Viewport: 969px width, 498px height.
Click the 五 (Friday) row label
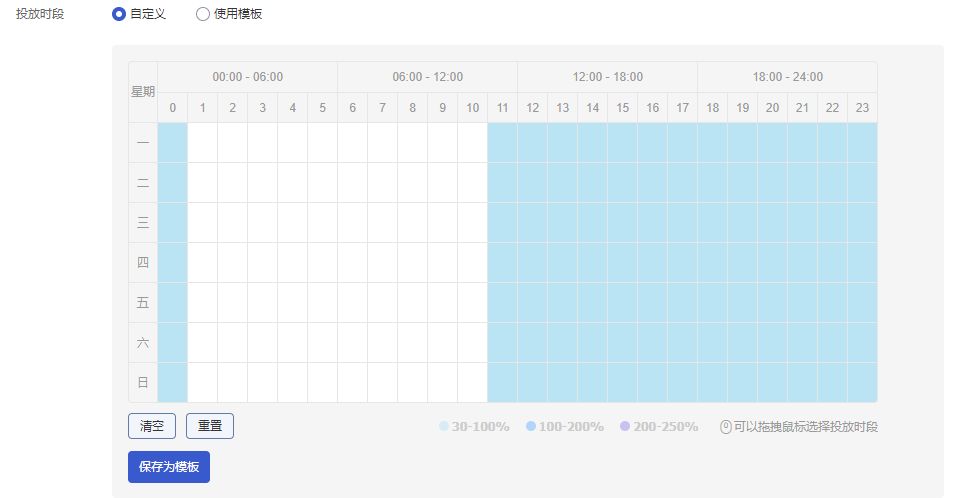point(143,302)
